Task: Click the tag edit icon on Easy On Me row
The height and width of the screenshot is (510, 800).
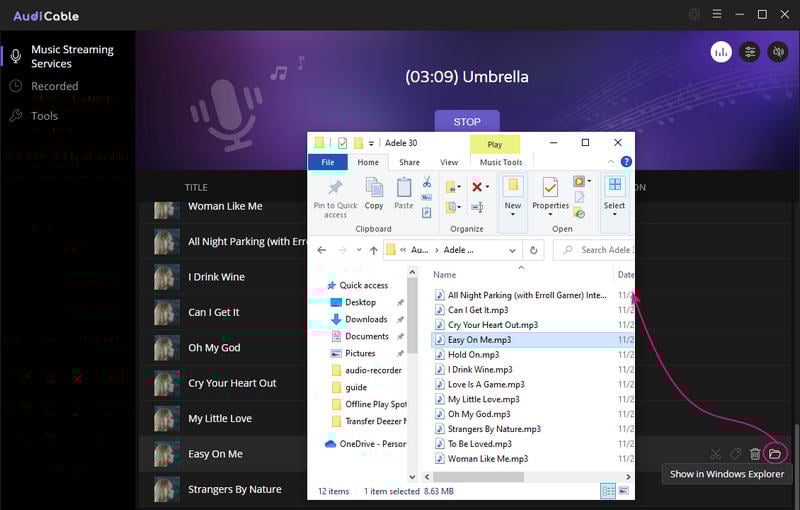Action: coord(735,453)
